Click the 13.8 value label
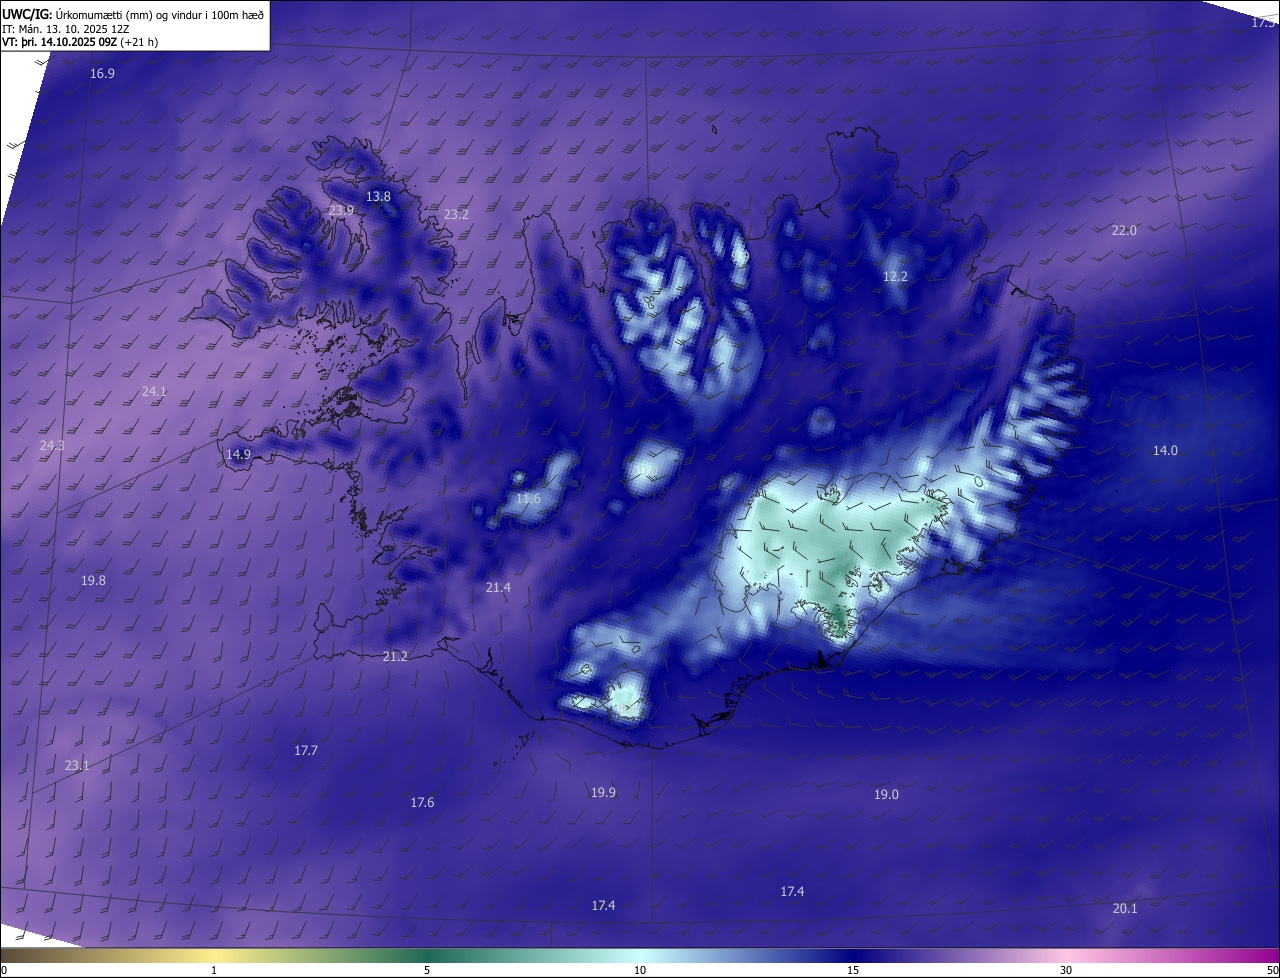The image size is (1280, 978). pos(378,197)
